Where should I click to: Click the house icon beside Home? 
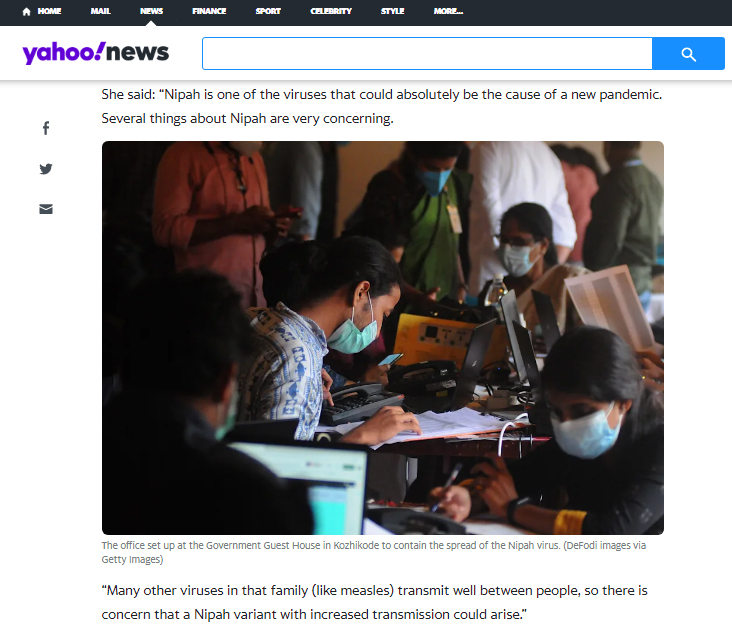coord(27,12)
